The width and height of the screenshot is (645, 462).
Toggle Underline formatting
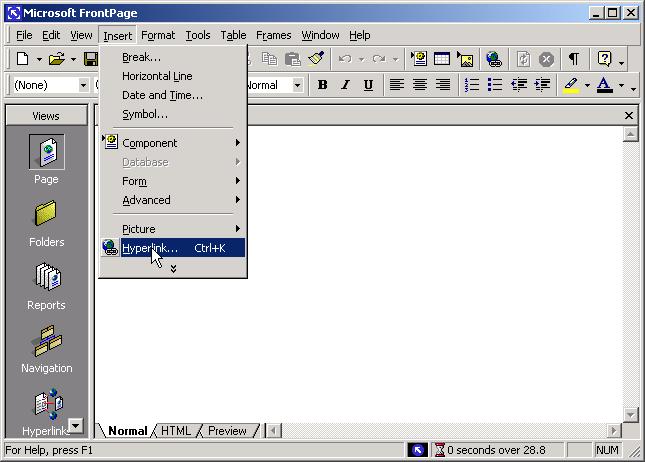click(369, 85)
